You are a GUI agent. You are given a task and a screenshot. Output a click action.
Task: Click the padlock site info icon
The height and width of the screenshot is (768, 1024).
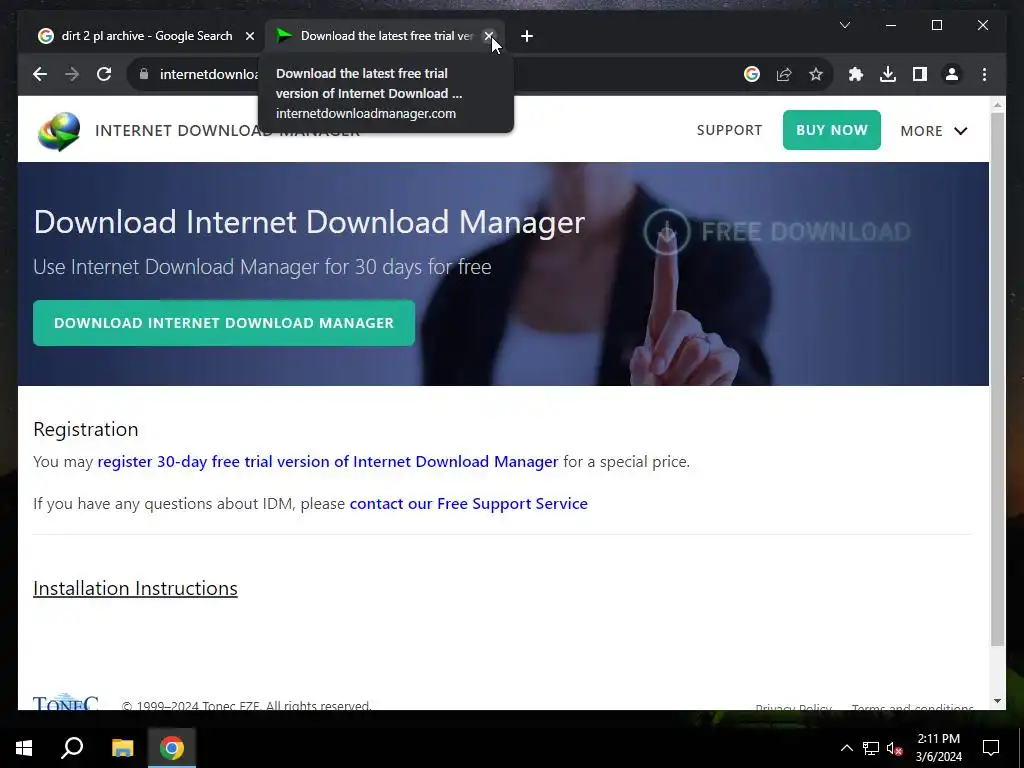(144, 74)
